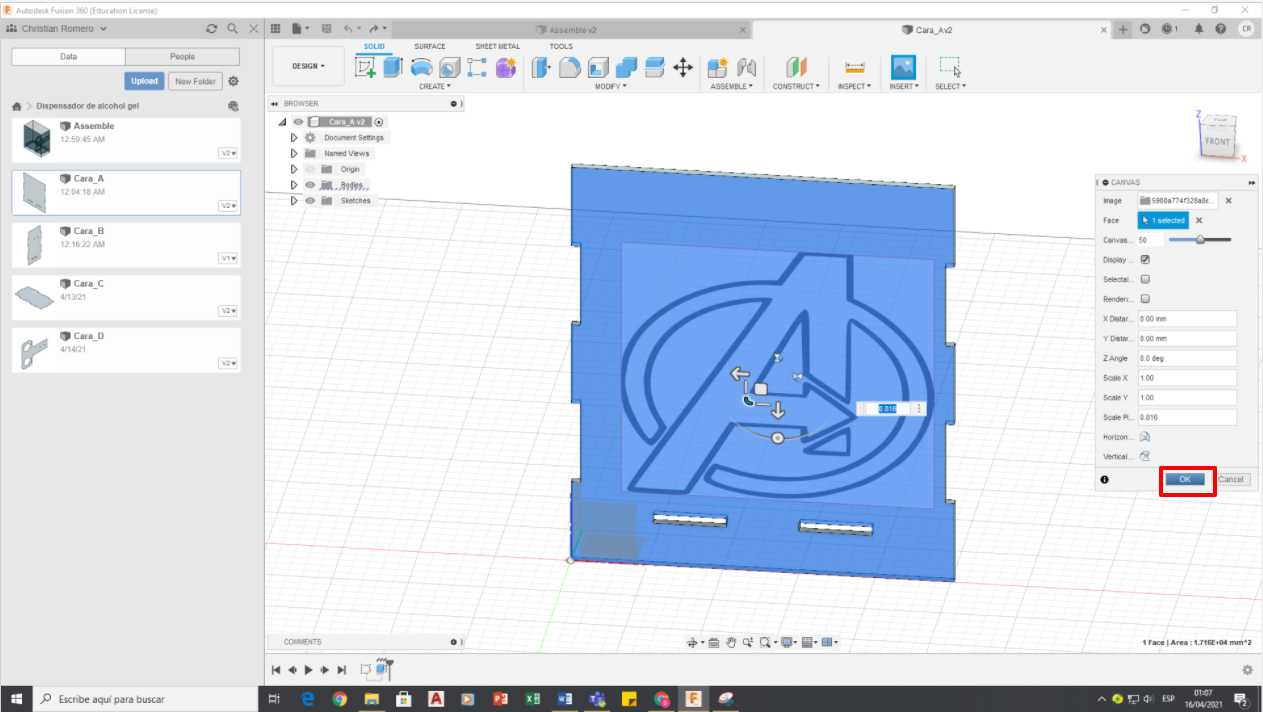Open the Show Data Panel grid icon

point(276,29)
